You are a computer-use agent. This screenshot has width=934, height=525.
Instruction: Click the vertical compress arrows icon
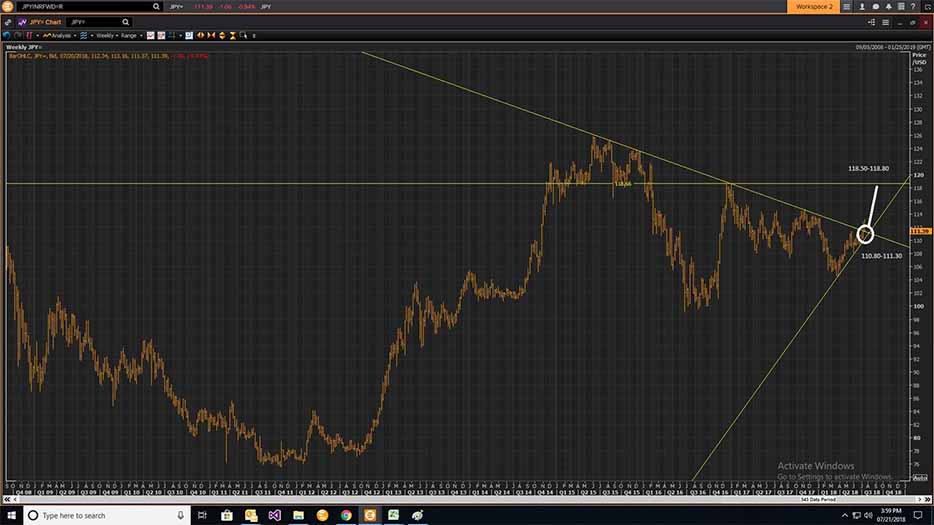[232, 36]
